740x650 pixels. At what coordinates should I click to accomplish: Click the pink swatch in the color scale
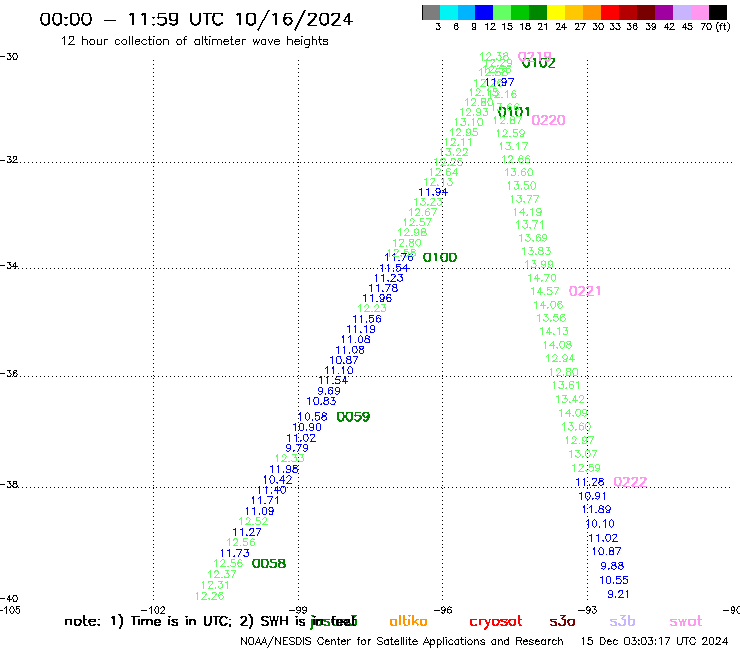click(x=699, y=12)
